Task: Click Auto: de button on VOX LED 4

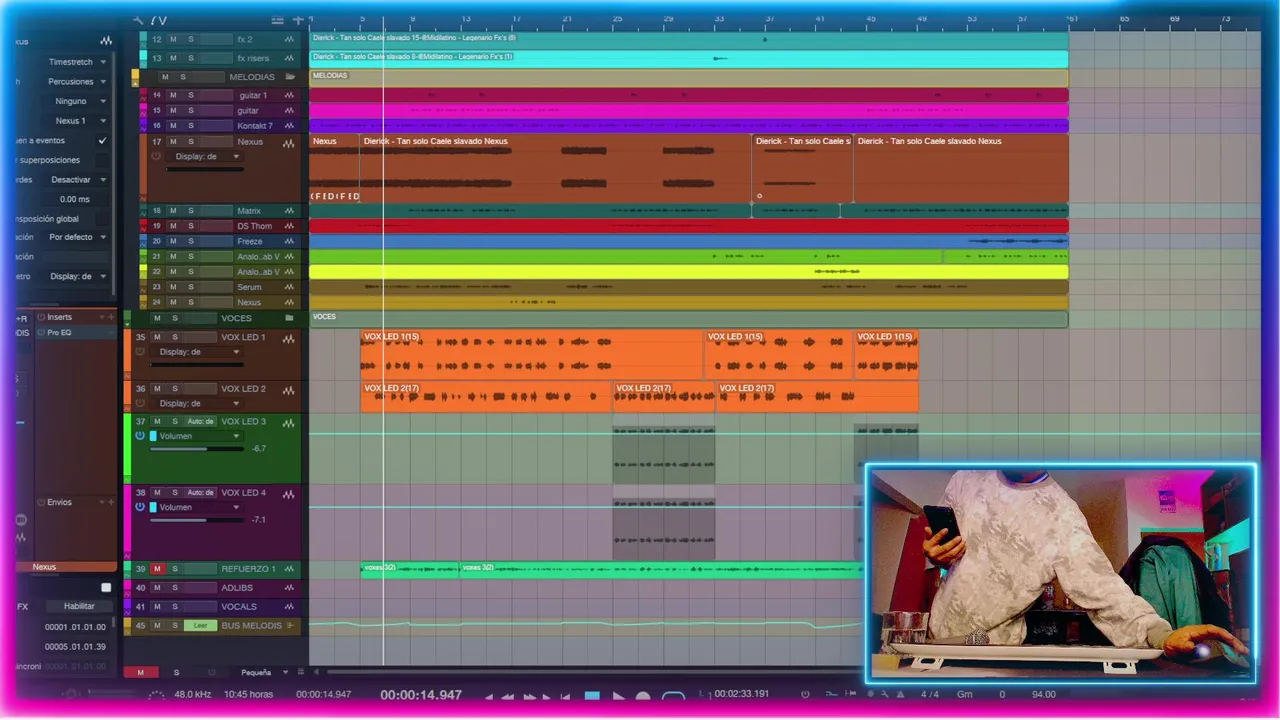Action: tap(200, 493)
